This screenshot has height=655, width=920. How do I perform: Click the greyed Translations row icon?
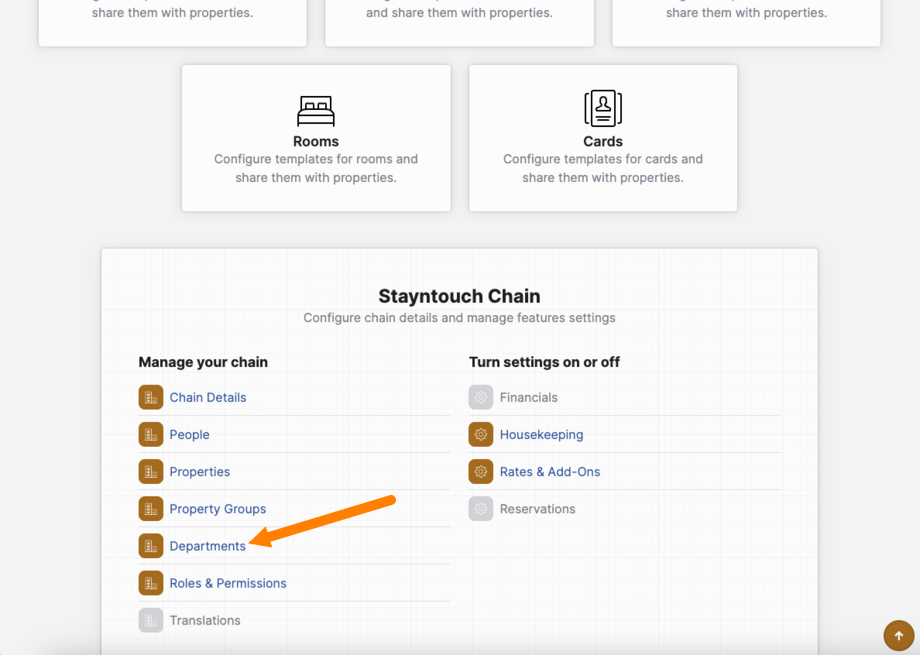pyautogui.click(x=151, y=620)
